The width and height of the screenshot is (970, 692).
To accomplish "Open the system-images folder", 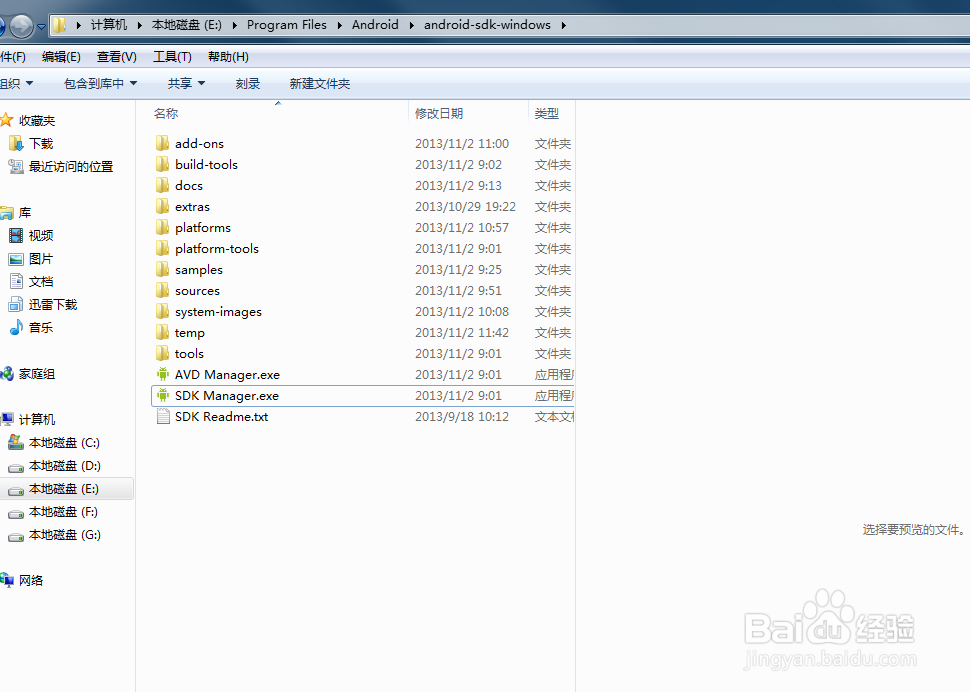I will (x=218, y=311).
